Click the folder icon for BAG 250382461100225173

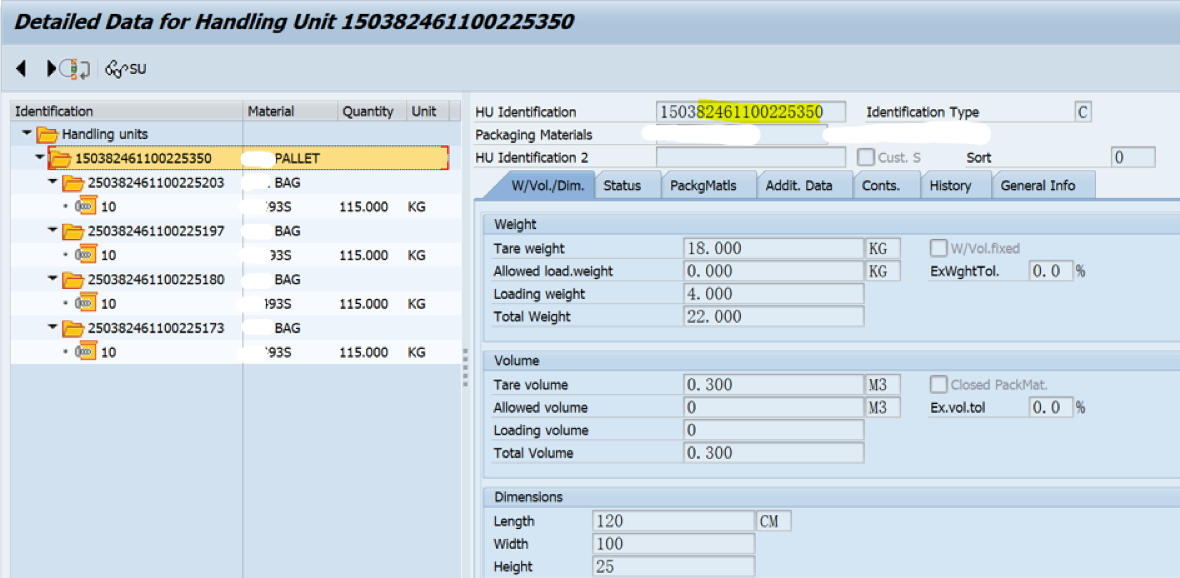pyautogui.click(x=72, y=327)
